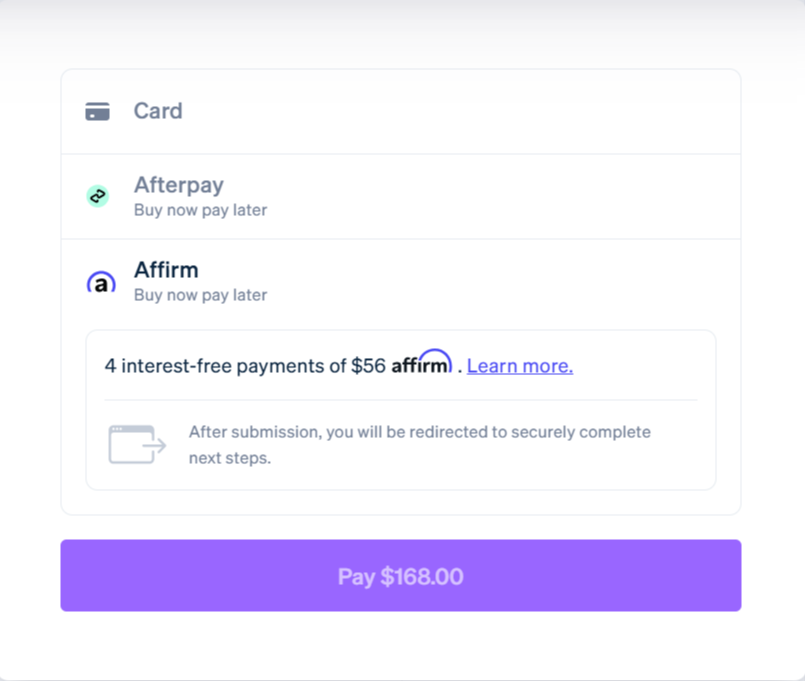Click the Afterpay title text
Image resolution: width=805 pixels, height=681 pixels.
179,185
